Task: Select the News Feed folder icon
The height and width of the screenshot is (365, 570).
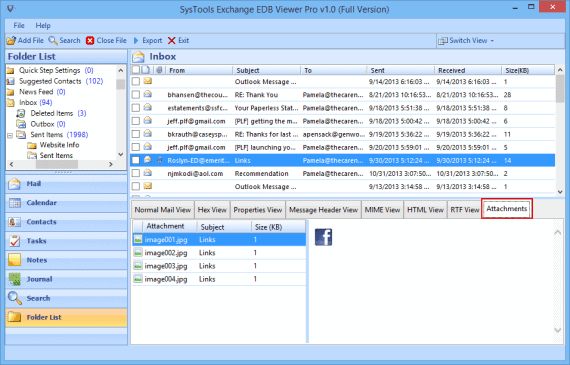Action: point(11,92)
